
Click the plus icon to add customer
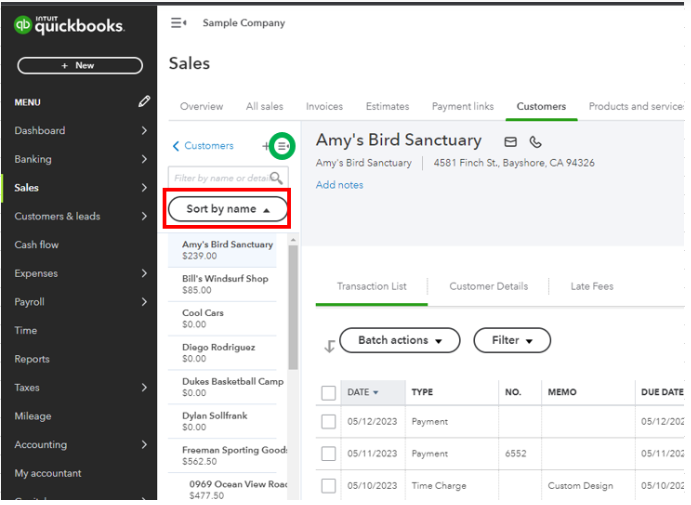pyautogui.click(x=266, y=146)
